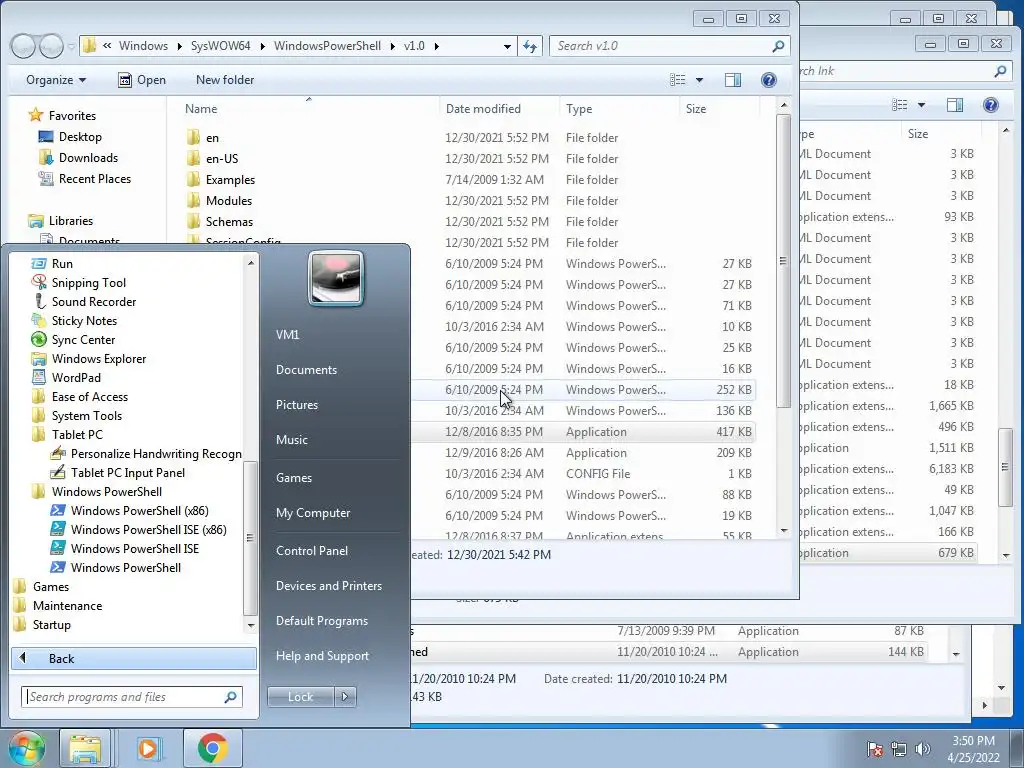Image resolution: width=1024 pixels, height=768 pixels.
Task: Expand shutdown options arrow next to Lock
Action: coord(345,697)
